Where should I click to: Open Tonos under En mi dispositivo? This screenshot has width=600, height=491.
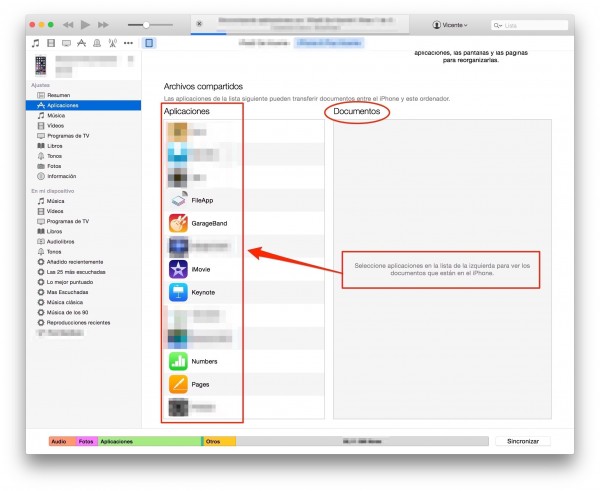pyautogui.click(x=83, y=251)
